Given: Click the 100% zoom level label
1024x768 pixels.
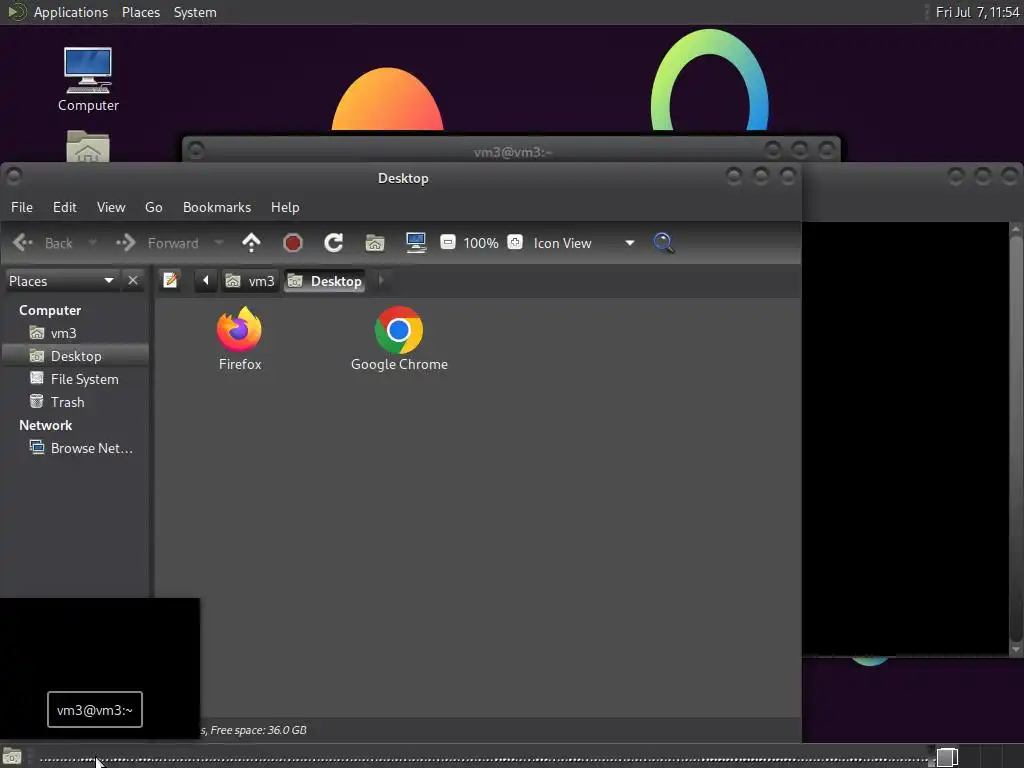Looking at the screenshot, I should point(481,243).
